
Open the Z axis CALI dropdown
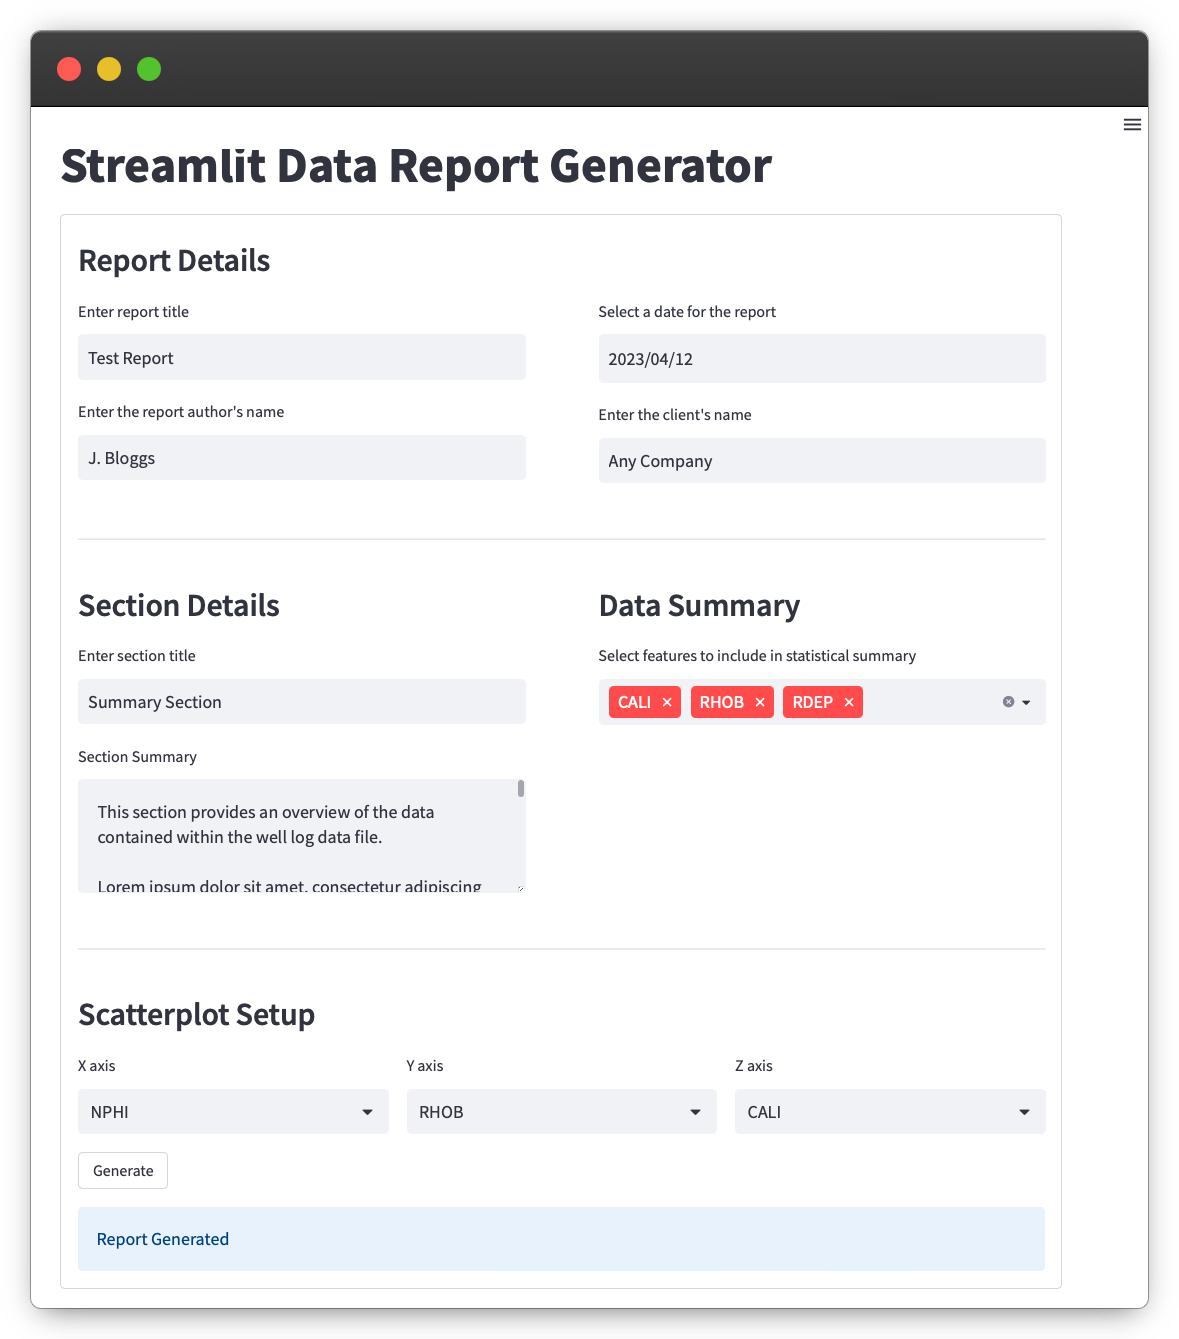pos(889,1112)
